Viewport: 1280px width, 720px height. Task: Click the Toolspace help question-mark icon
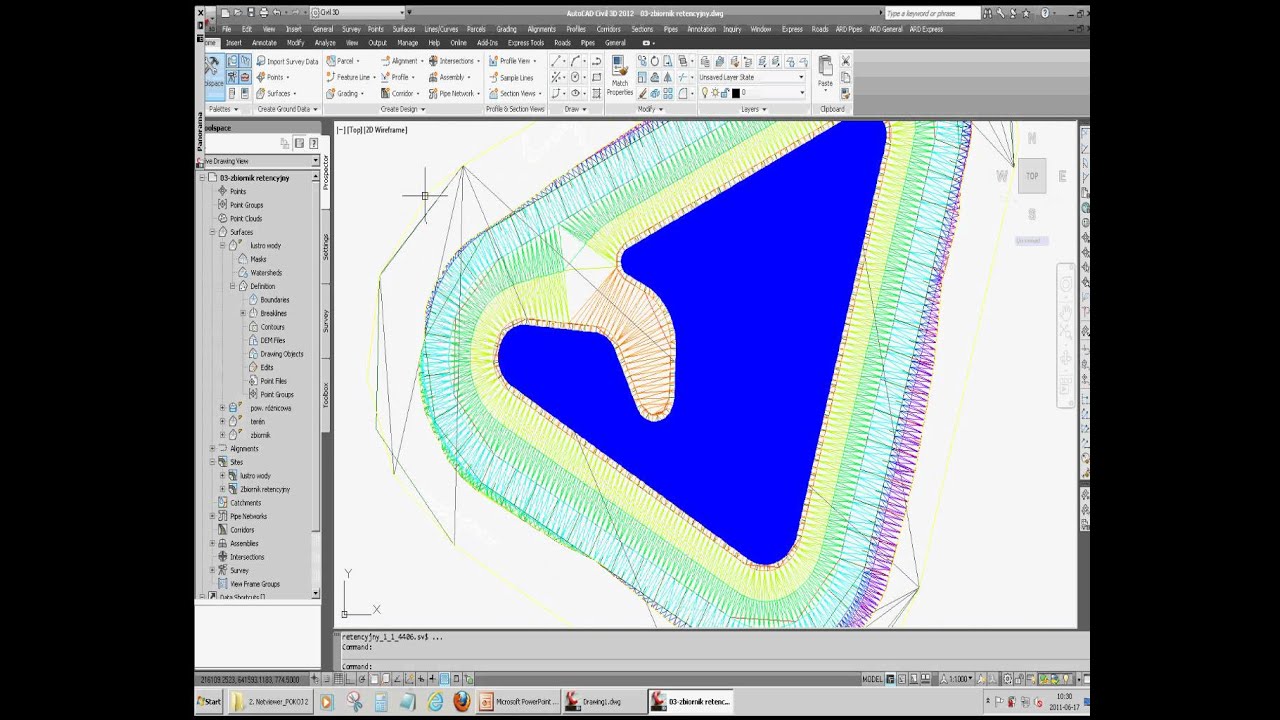[313, 143]
